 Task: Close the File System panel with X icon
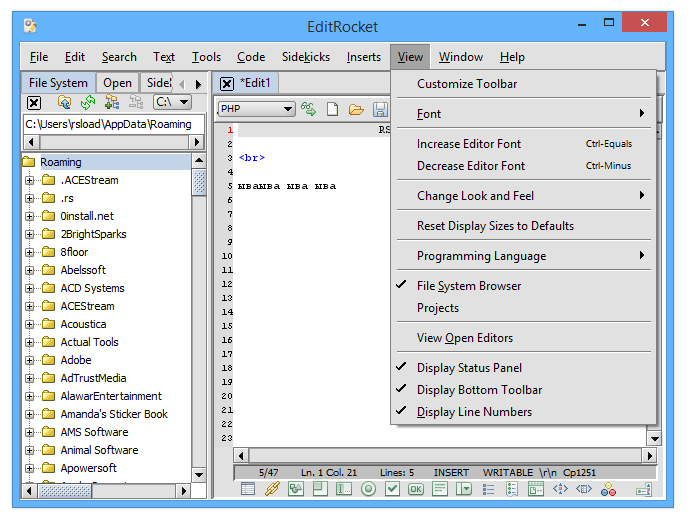click(34, 103)
